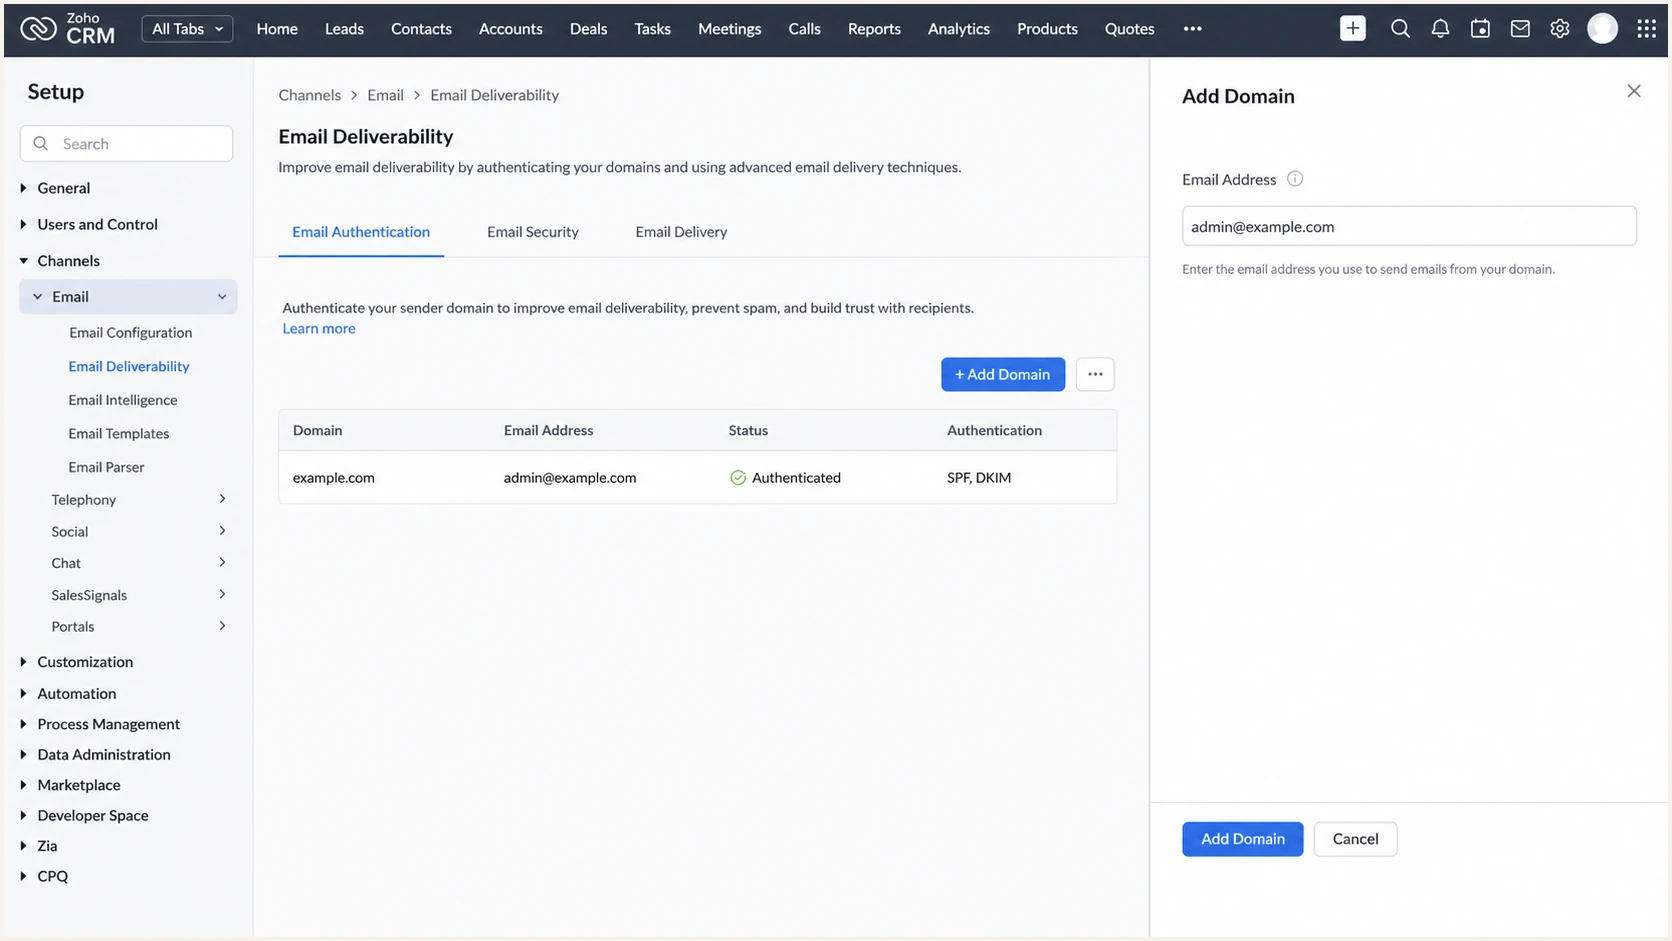Open the Products module
The image size is (1672, 941).
click(x=1047, y=29)
